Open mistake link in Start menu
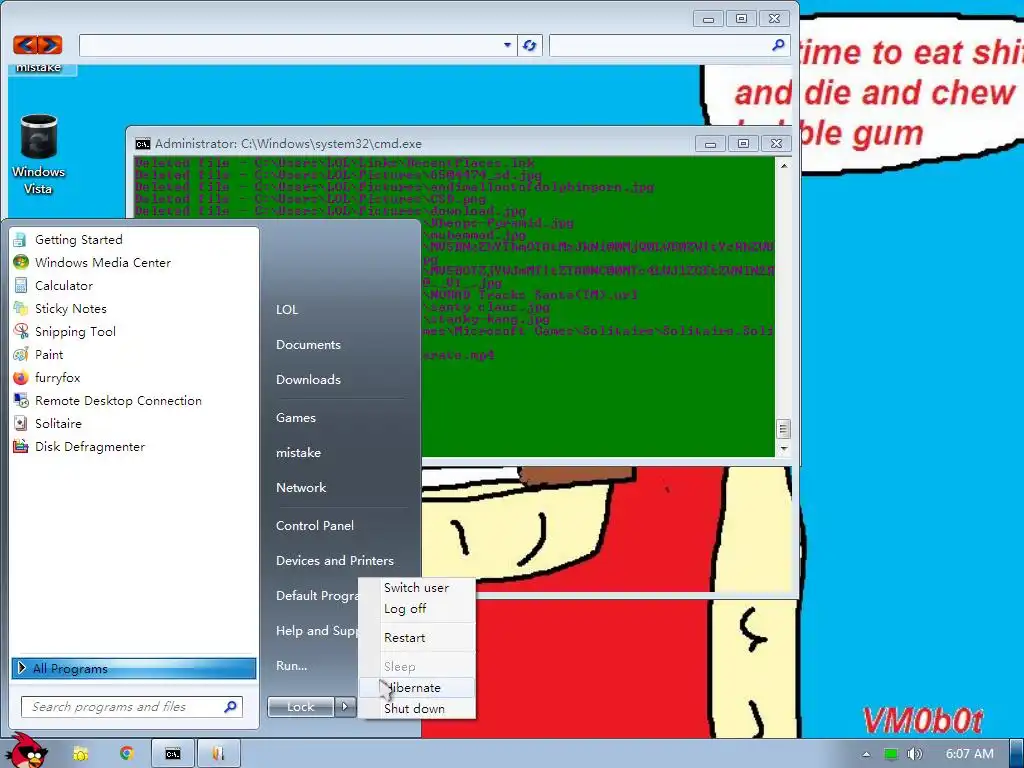Screen dimensions: 1024x768 pyautogui.click(x=298, y=453)
